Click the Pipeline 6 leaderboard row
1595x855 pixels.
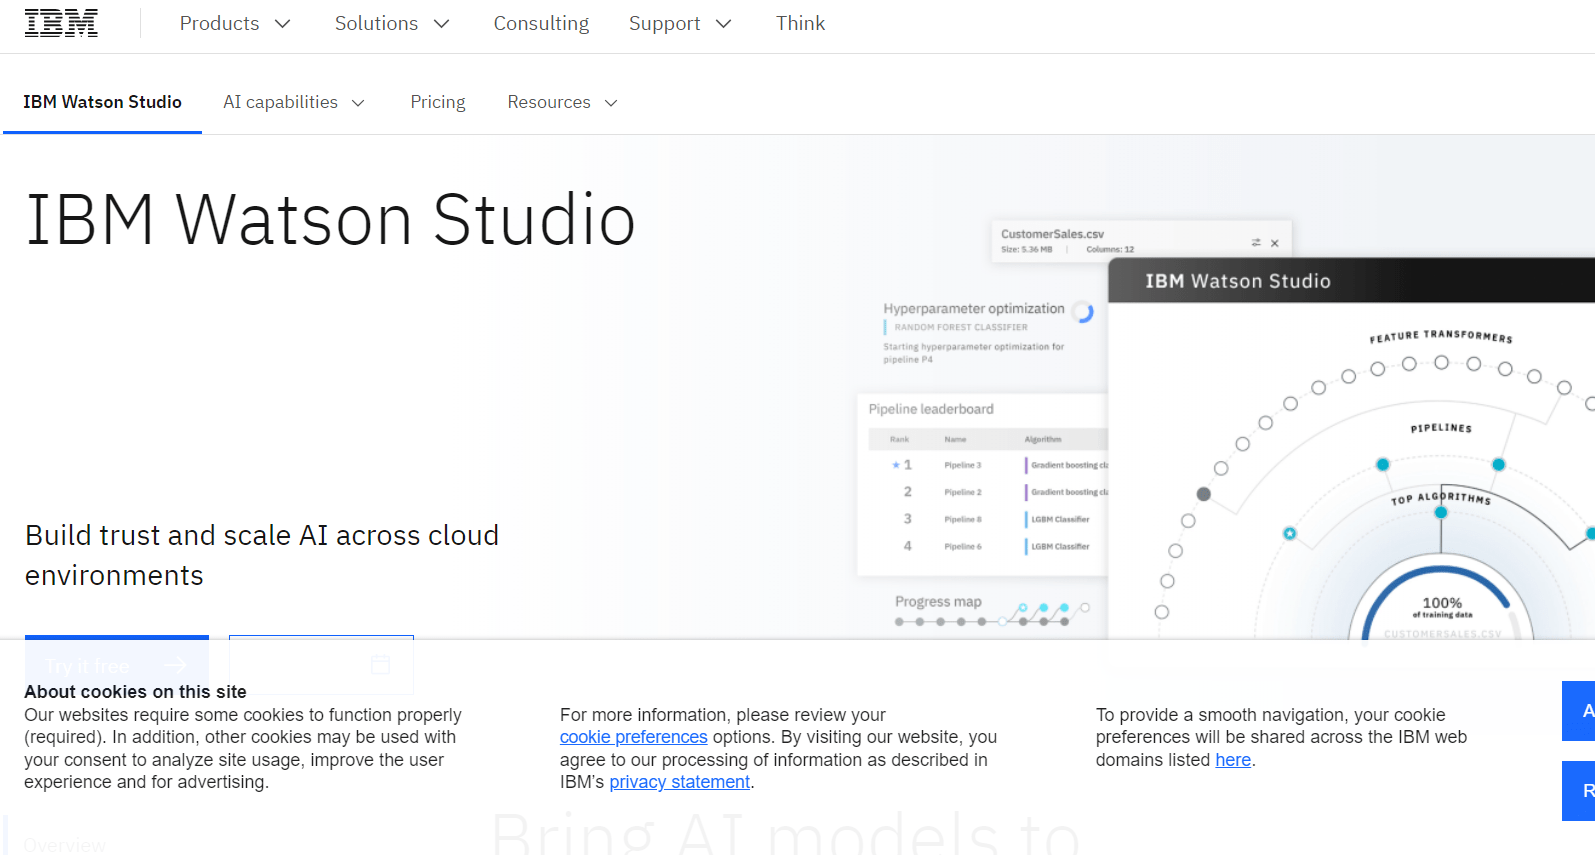988,546
